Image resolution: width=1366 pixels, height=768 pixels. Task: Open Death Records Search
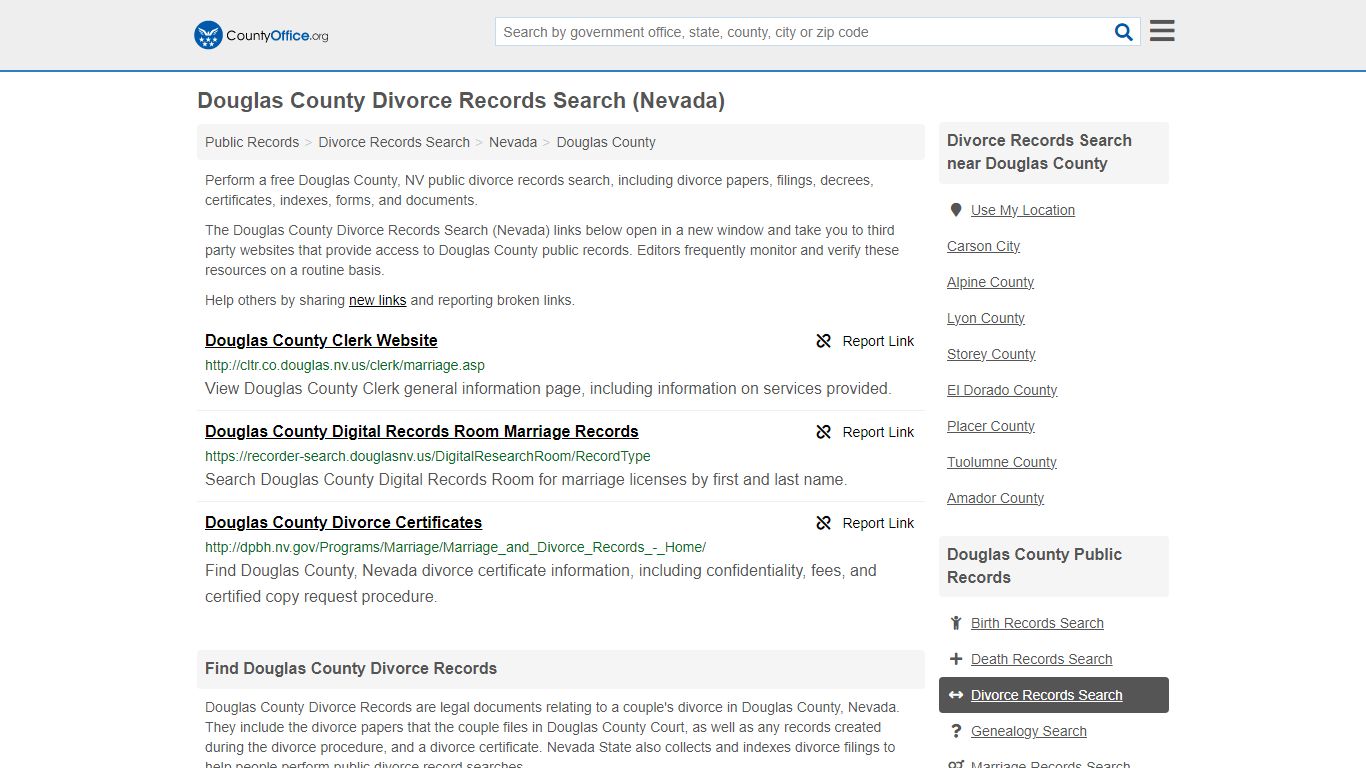point(1041,659)
